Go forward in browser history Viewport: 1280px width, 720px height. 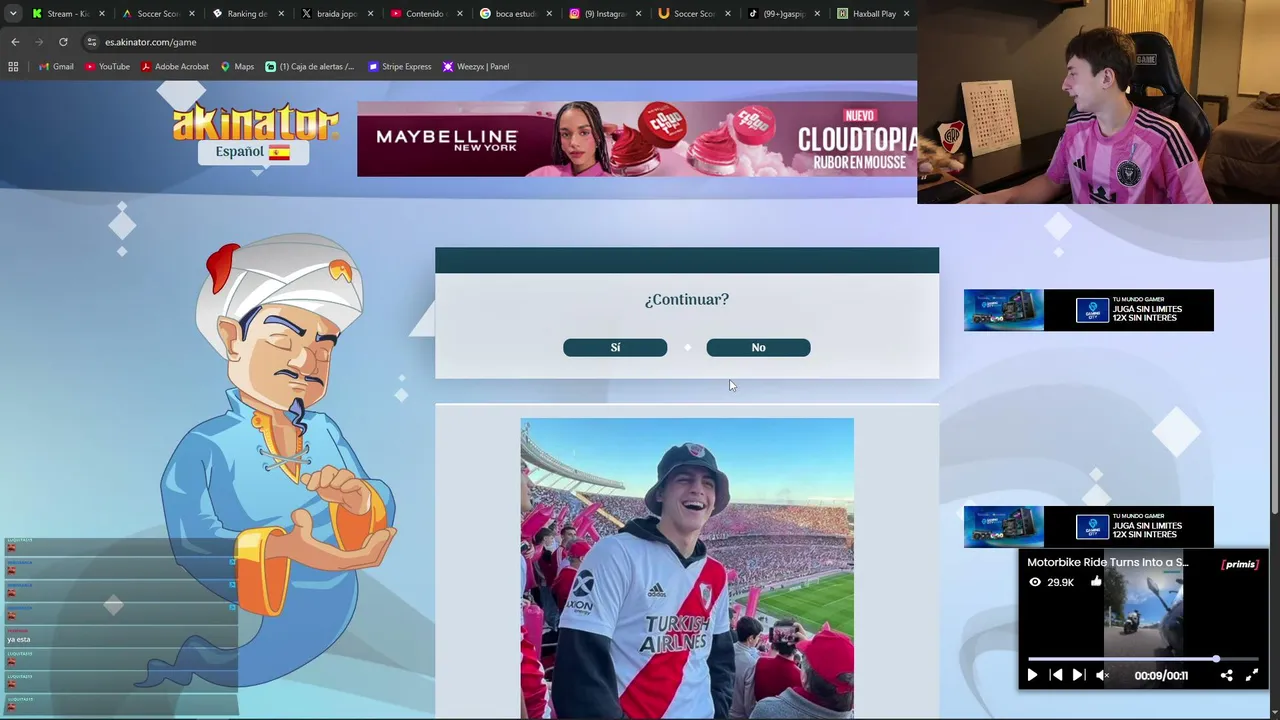(39, 42)
